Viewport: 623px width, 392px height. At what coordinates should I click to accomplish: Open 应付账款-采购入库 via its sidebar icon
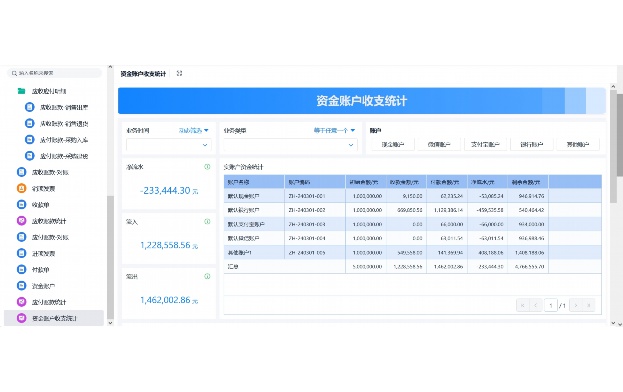pos(30,140)
